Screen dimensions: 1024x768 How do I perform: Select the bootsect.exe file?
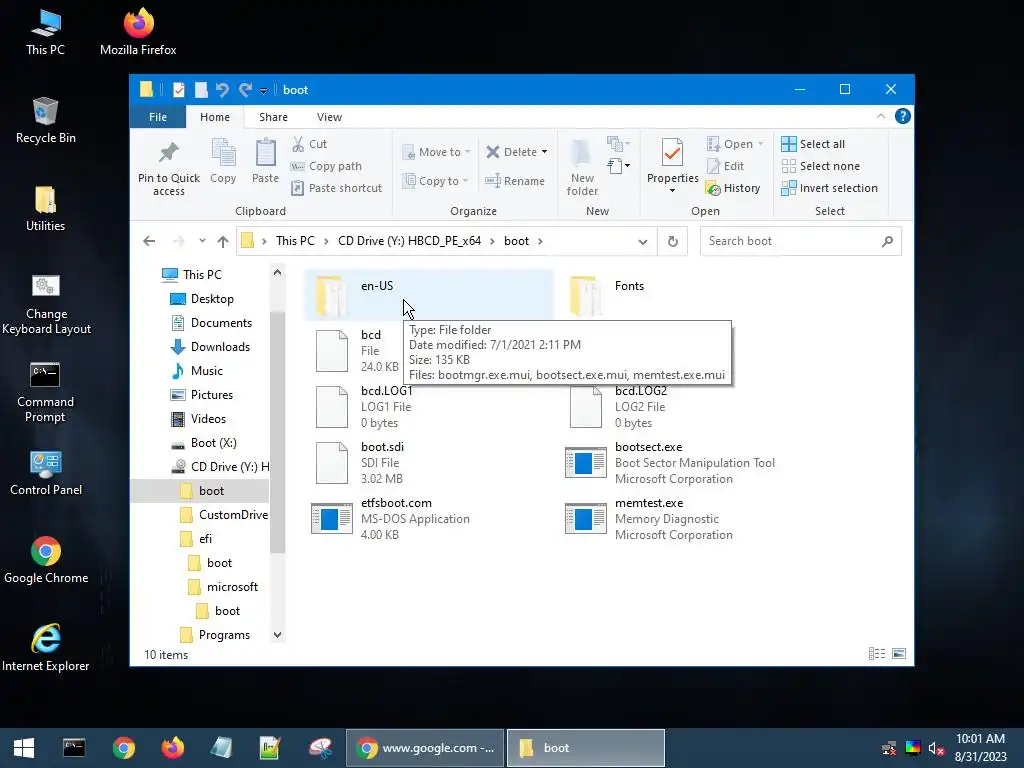[x=671, y=463]
